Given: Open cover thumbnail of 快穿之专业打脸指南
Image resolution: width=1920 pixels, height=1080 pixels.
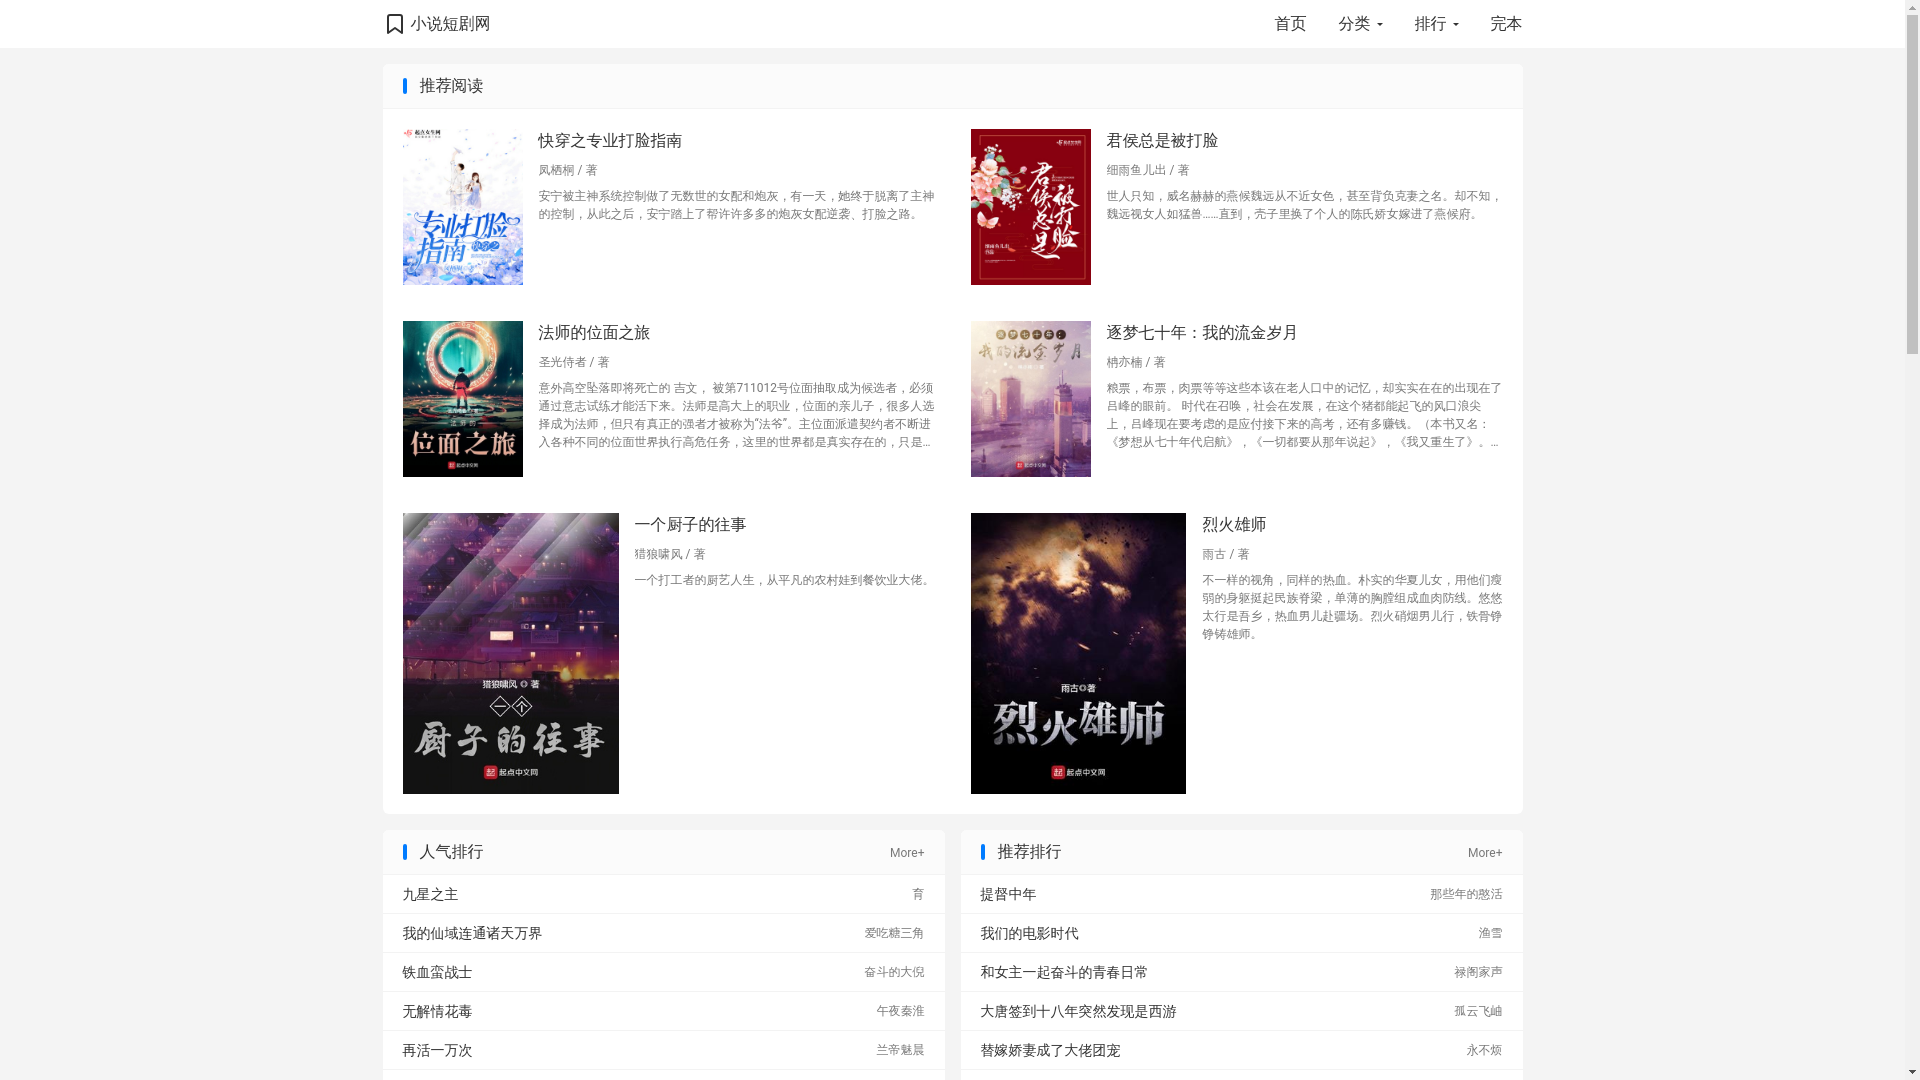Looking at the screenshot, I should (x=462, y=207).
